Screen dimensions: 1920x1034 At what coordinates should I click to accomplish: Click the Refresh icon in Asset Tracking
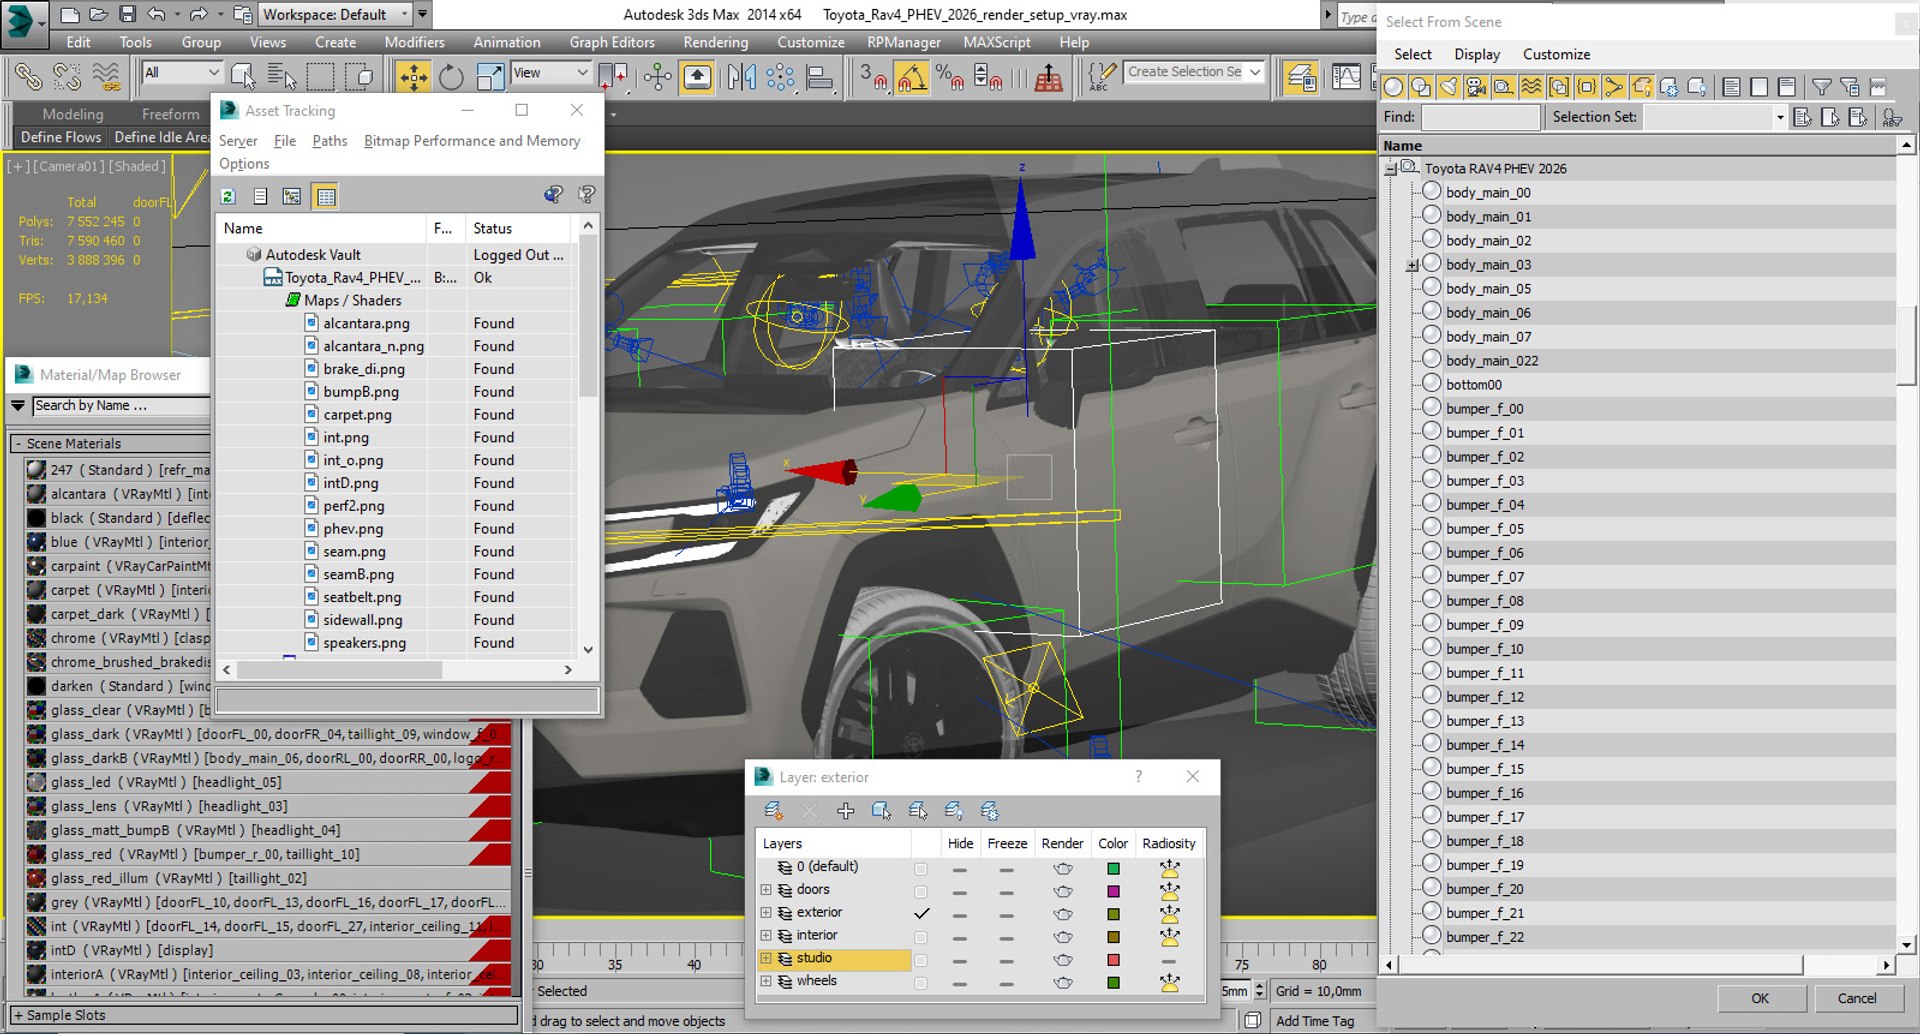coord(228,196)
